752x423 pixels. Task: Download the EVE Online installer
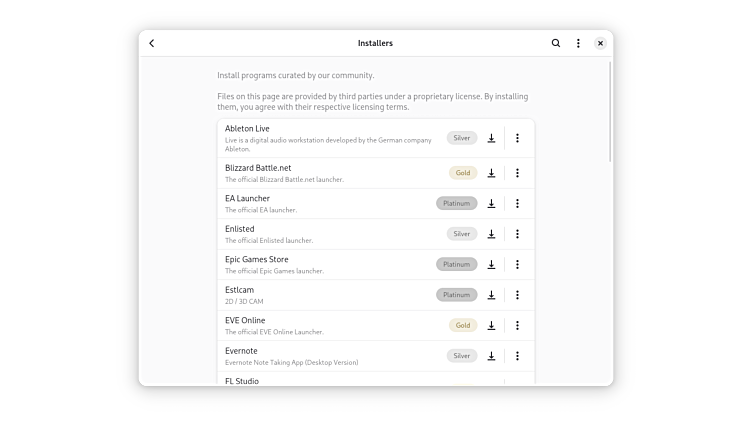(x=491, y=325)
